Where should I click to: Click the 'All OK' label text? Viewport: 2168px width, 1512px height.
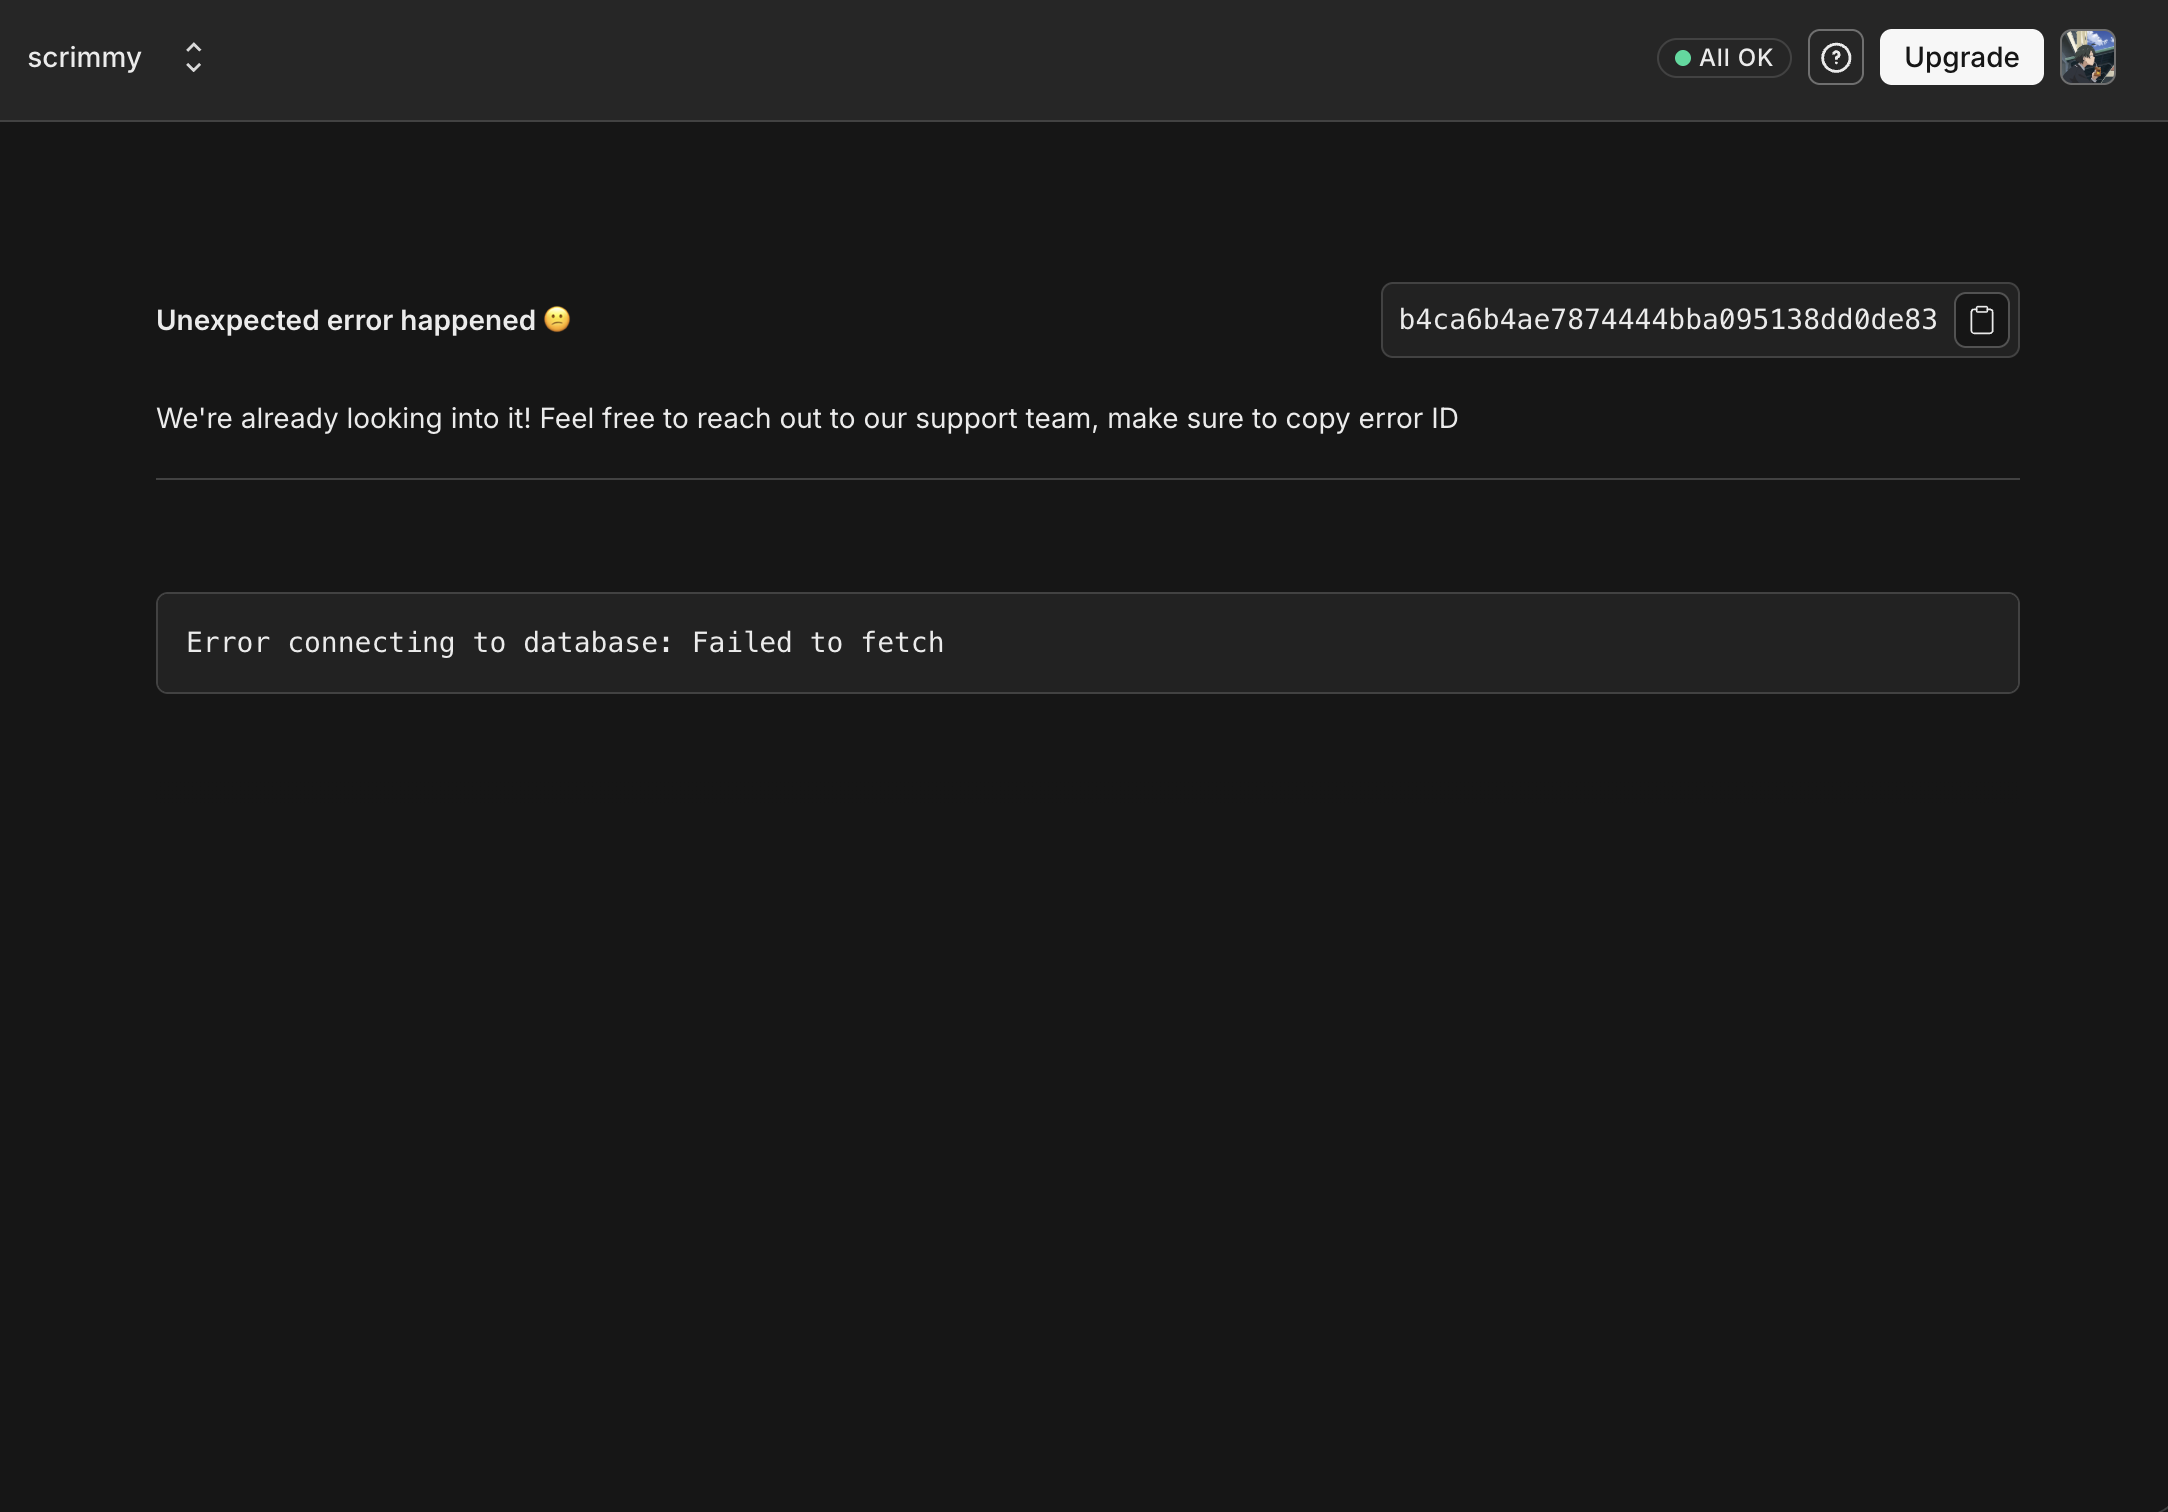coord(1736,58)
